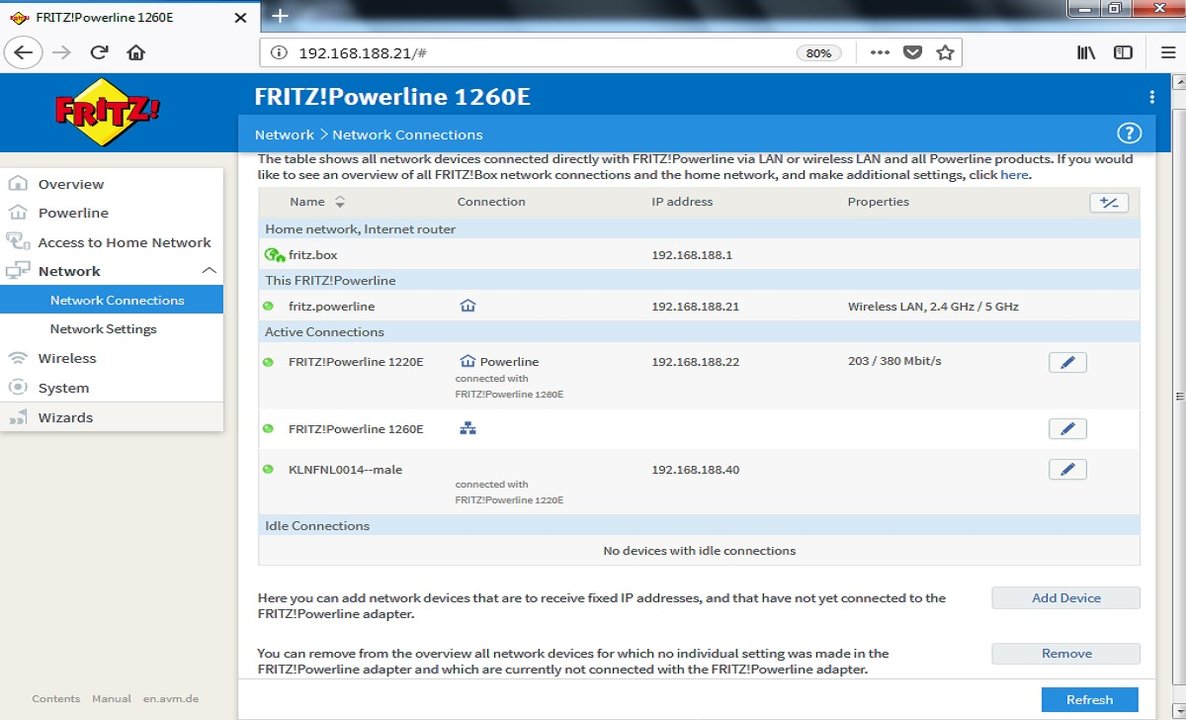1186x720 pixels.
Task: Select IP address 192.168.188.22
Action: click(695, 362)
